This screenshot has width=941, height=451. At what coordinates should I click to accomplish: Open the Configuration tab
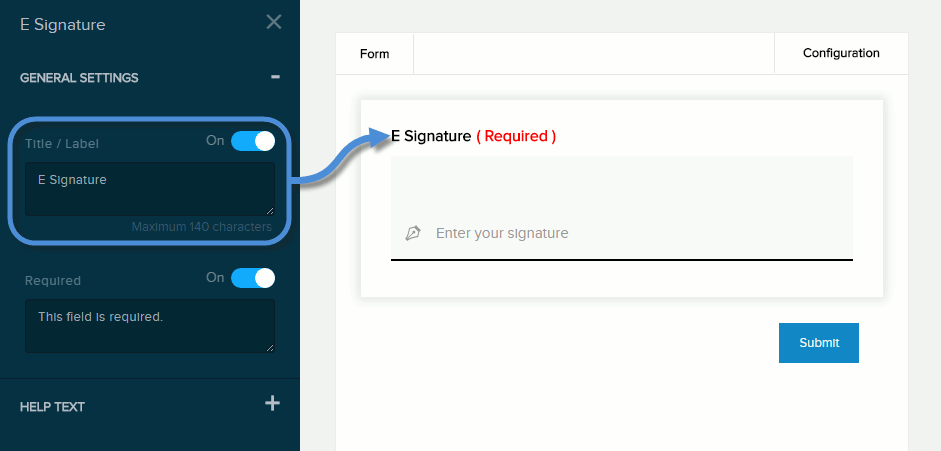pyautogui.click(x=841, y=54)
